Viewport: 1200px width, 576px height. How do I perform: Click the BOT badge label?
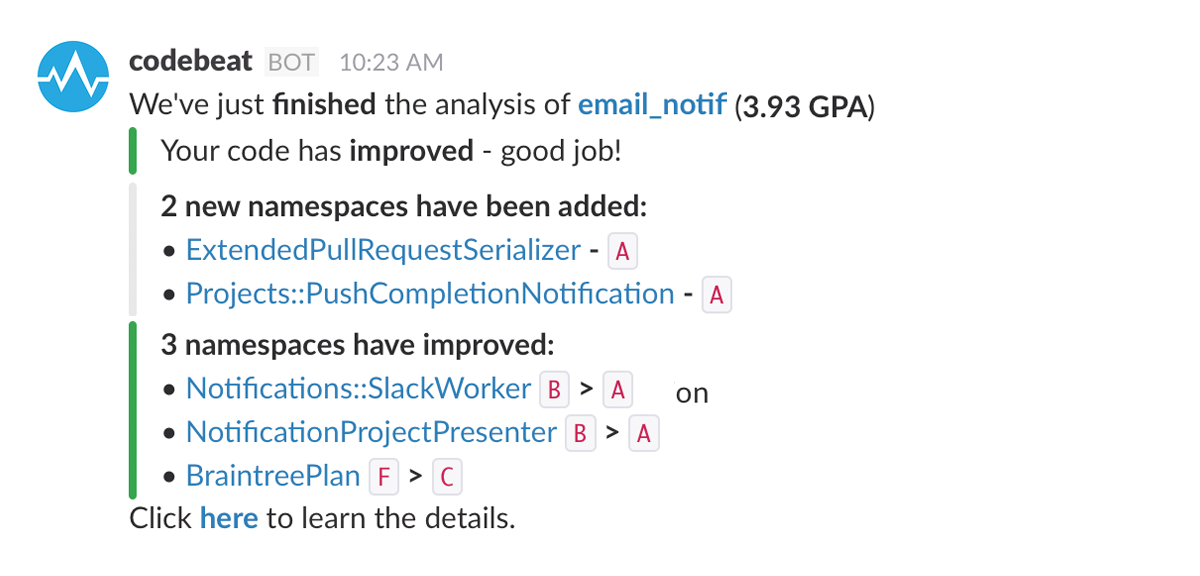[291, 62]
